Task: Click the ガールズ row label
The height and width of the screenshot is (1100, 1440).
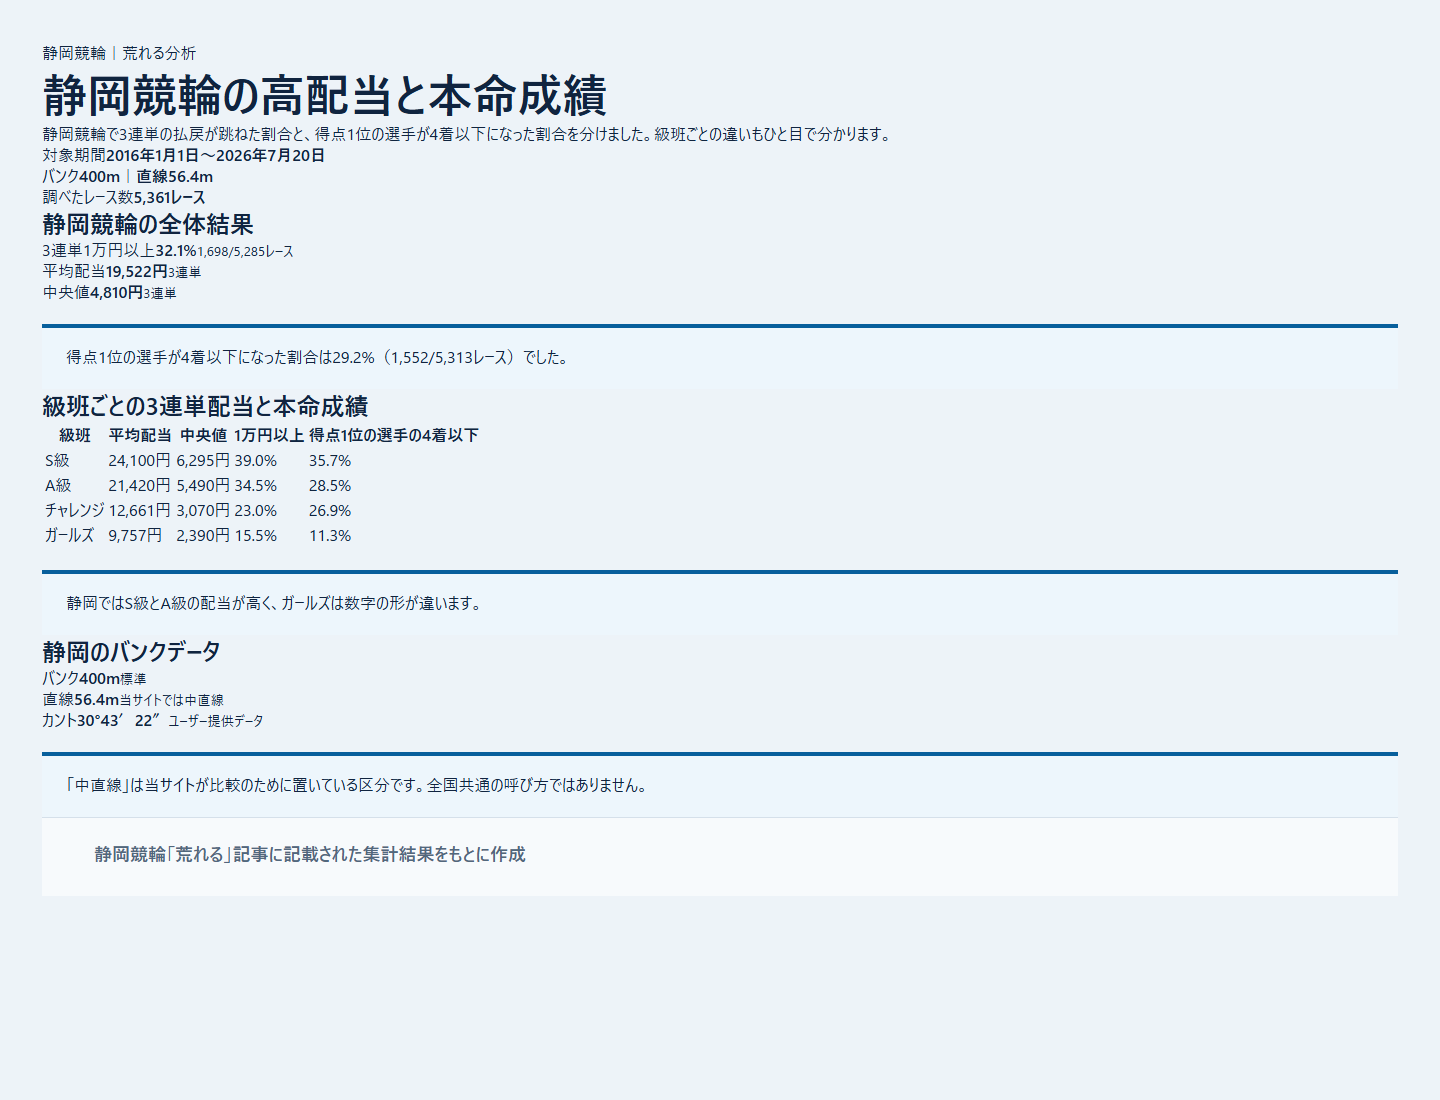Action: [70, 536]
